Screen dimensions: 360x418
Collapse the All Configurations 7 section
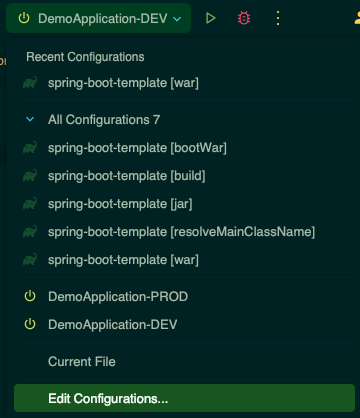(x=30, y=119)
